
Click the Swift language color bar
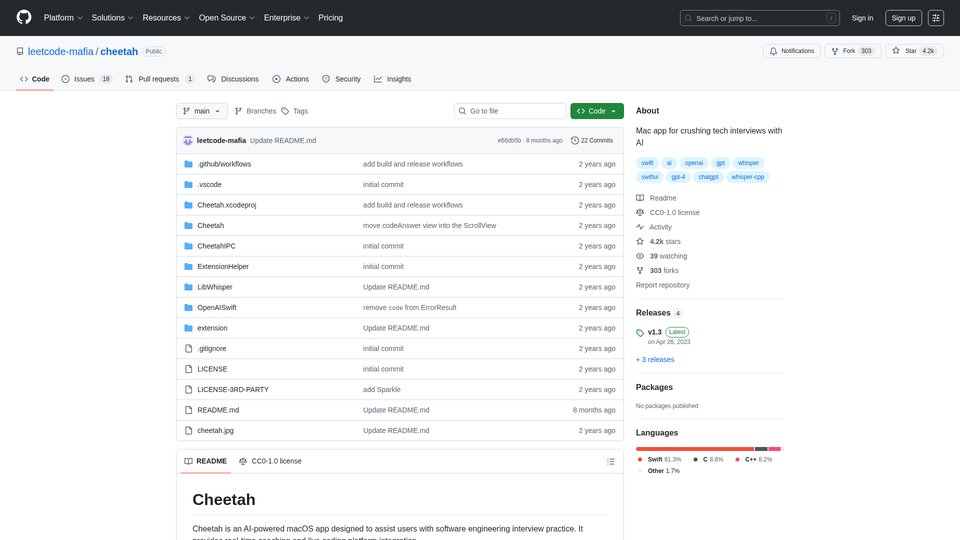pos(695,449)
